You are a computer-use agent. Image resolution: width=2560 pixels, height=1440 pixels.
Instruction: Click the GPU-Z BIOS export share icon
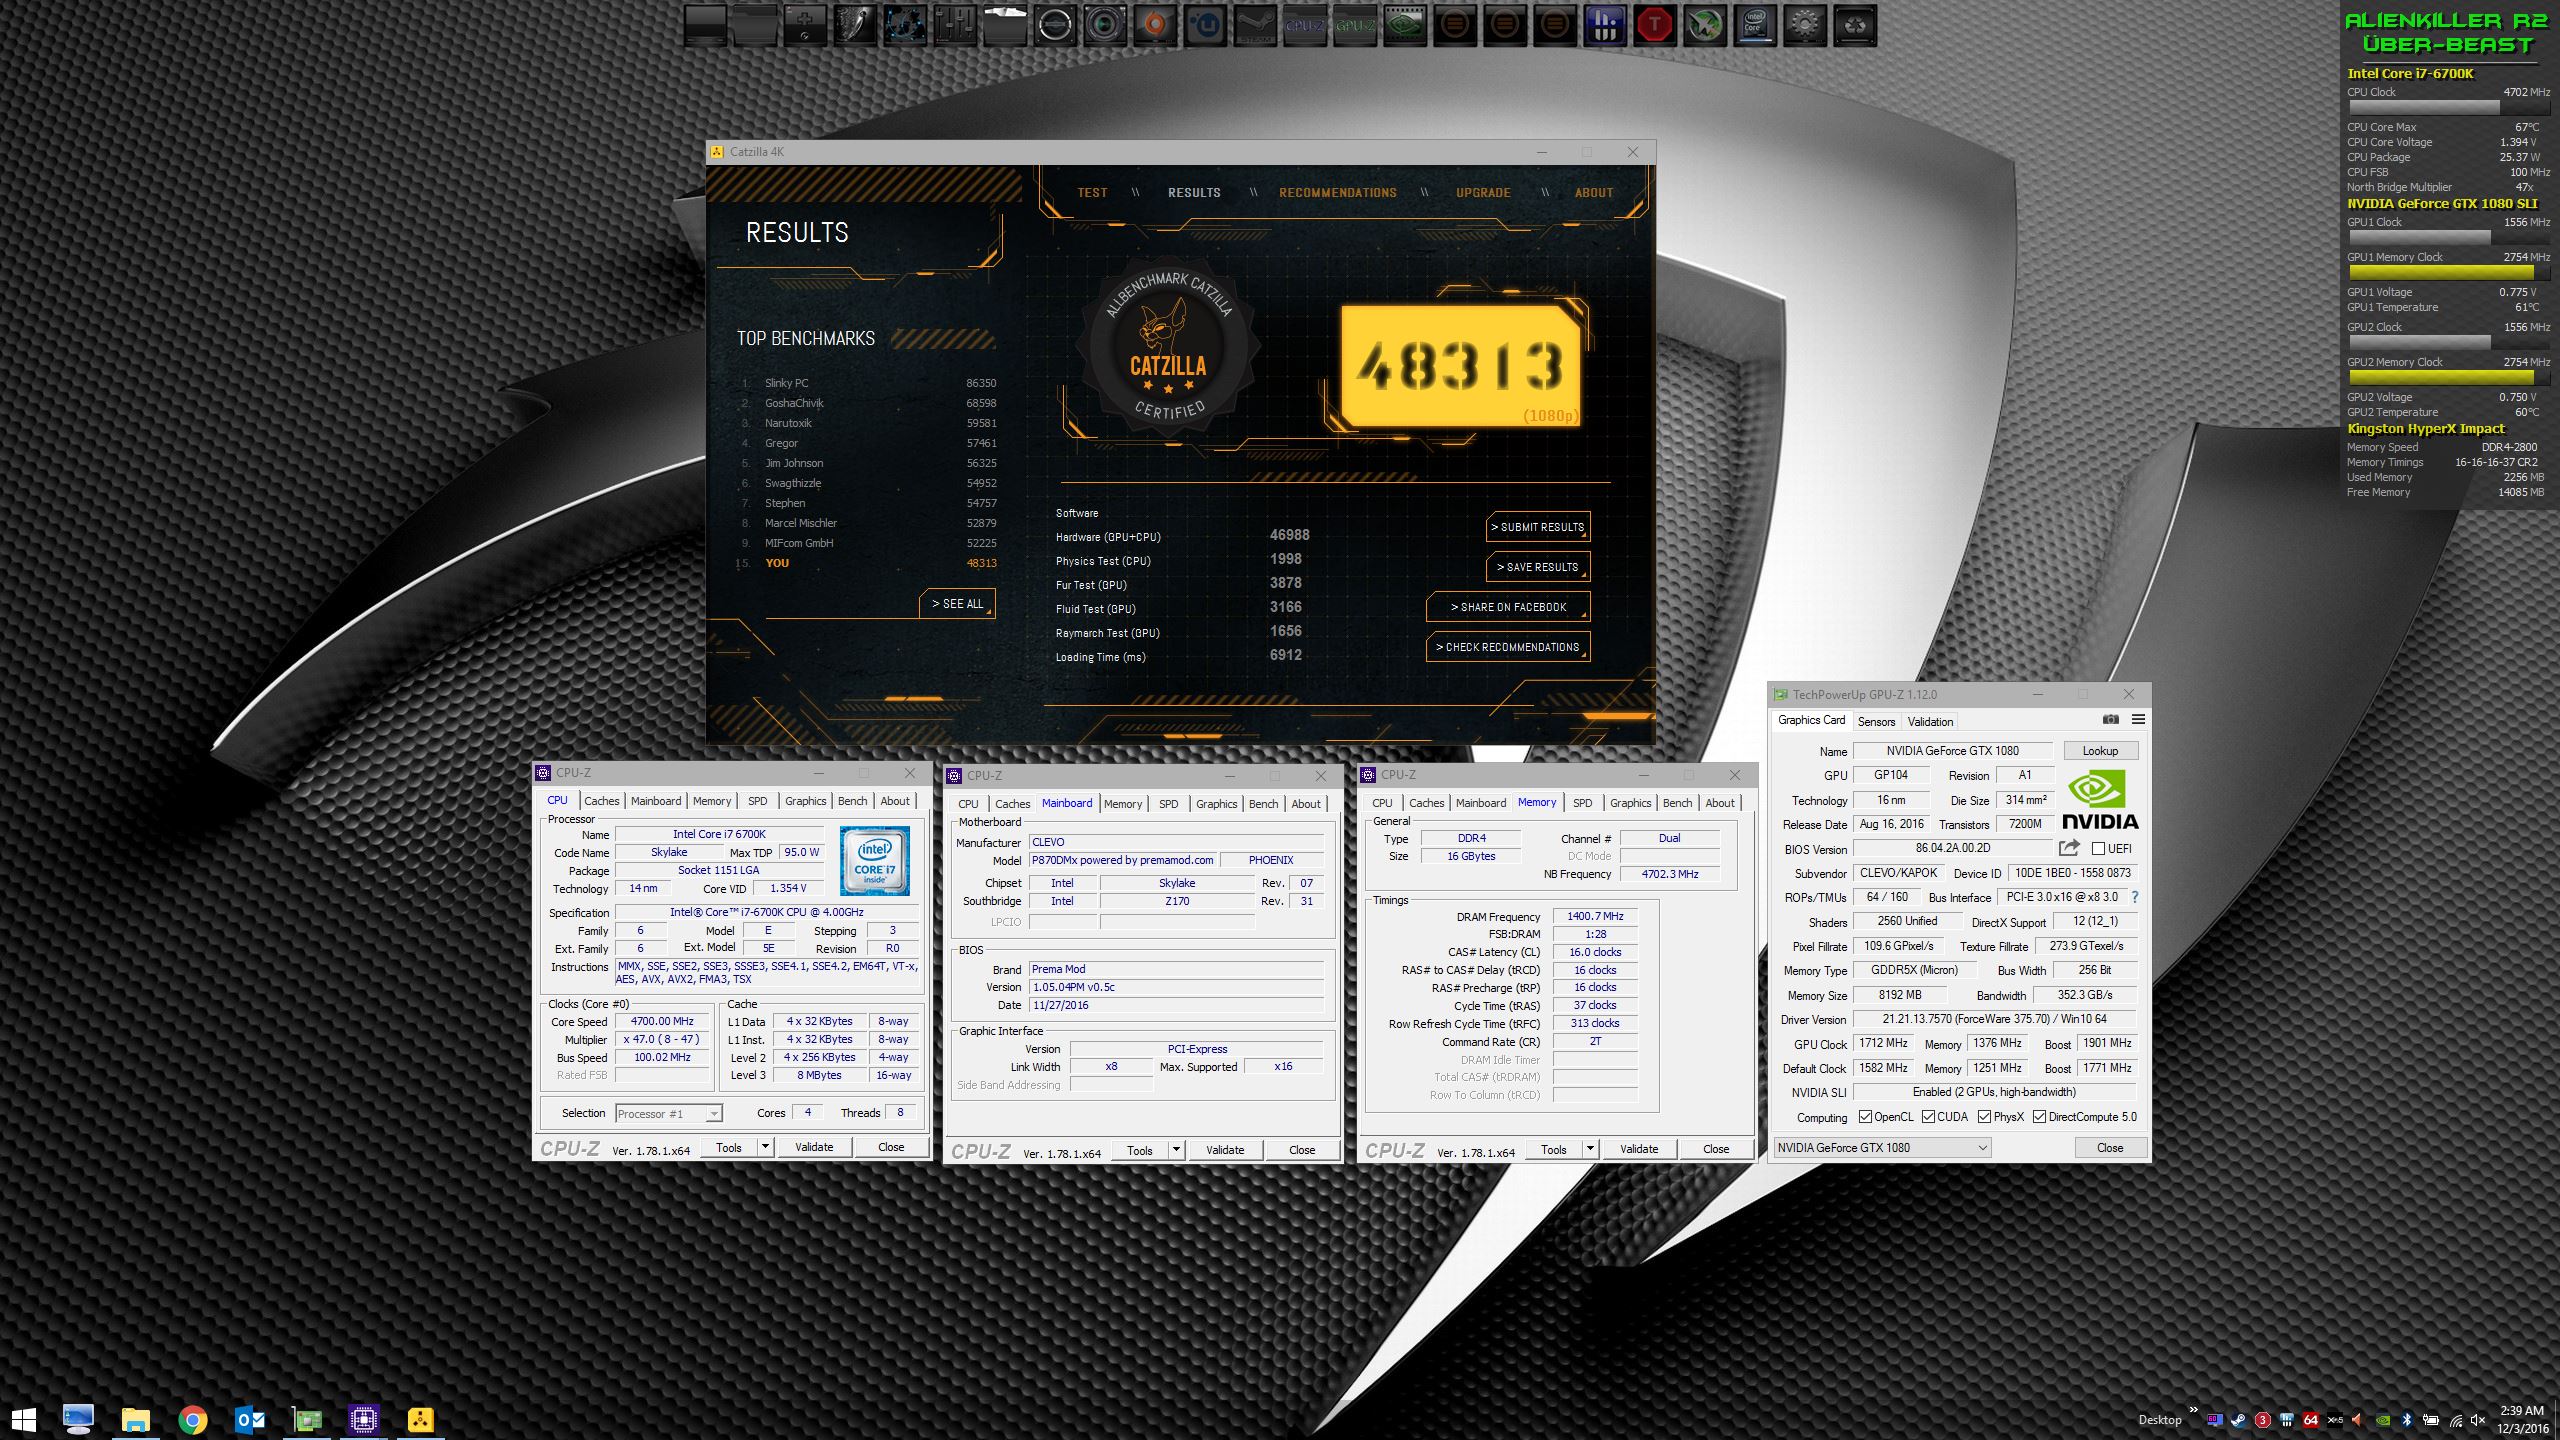click(x=2069, y=848)
